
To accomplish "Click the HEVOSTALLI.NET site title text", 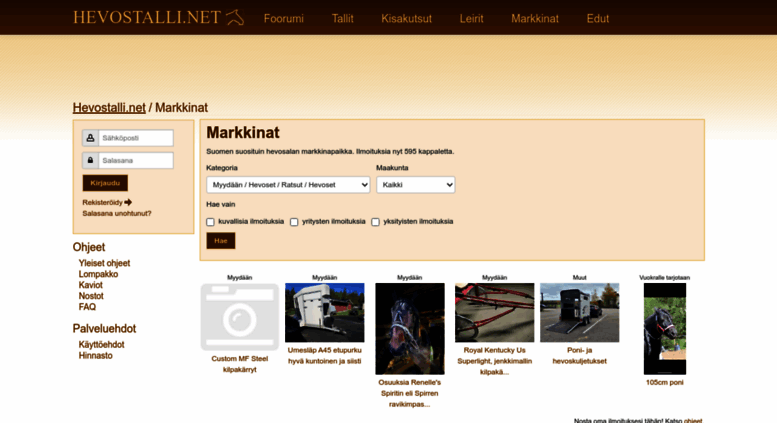I will (x=147, y=18).
